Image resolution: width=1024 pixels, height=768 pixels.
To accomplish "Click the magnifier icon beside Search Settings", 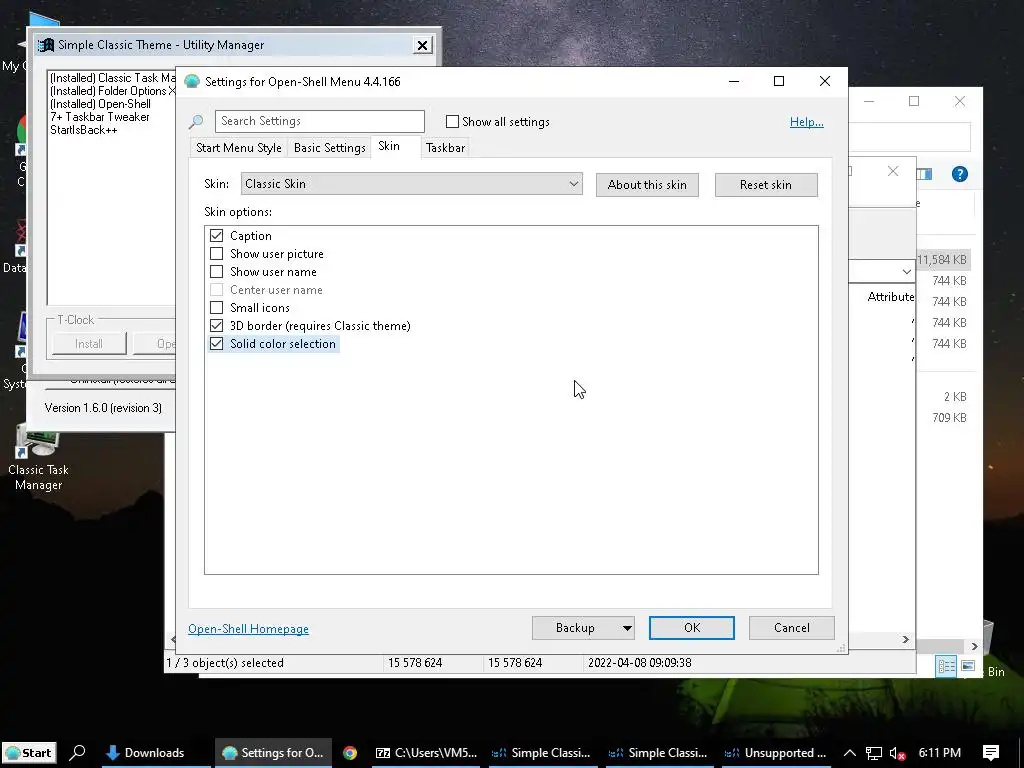I will pos(196,121).
